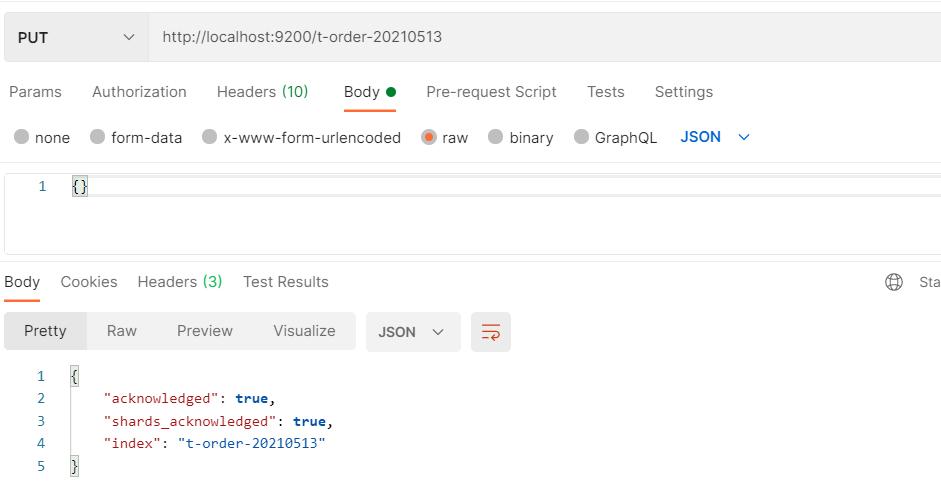The image size is (941, 494).
Task: Click the globe network icon
Action: [894, 282]
